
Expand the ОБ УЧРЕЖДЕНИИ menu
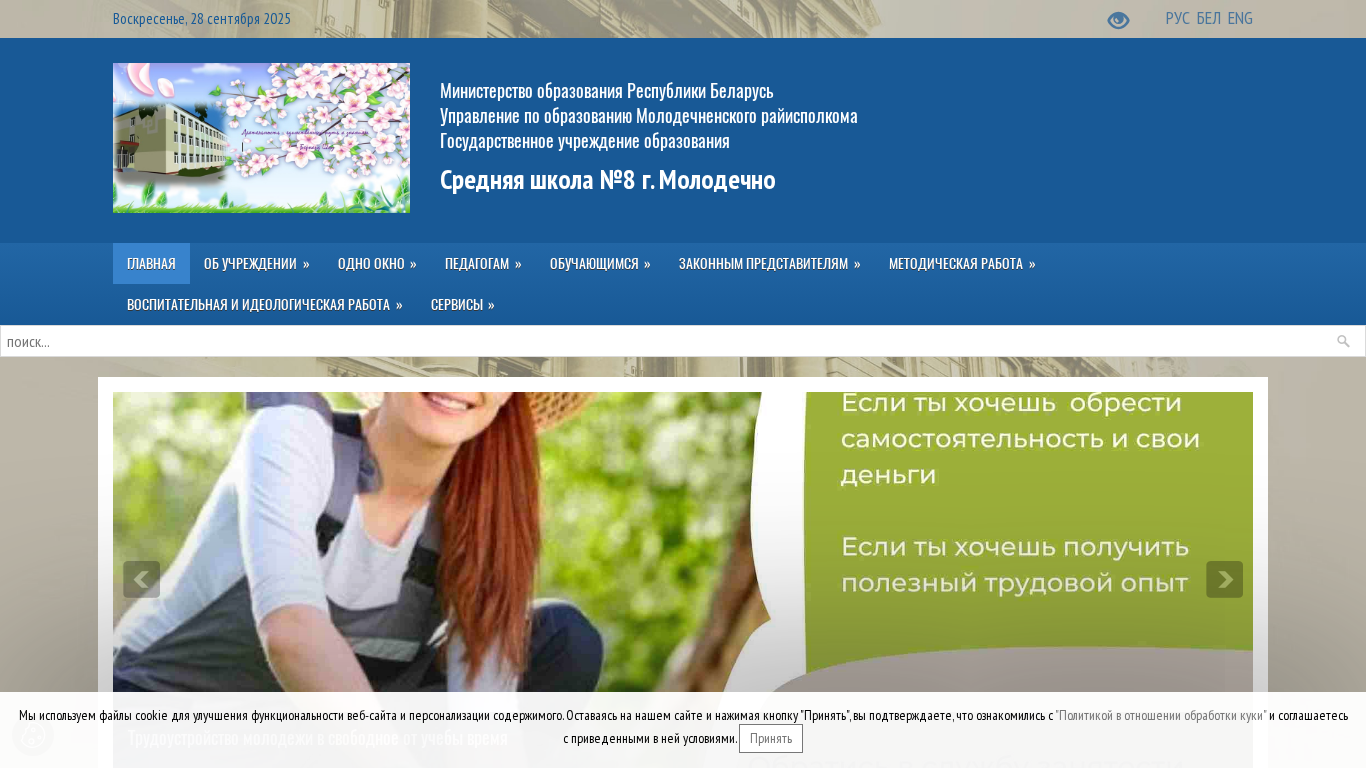click(256, 264)
